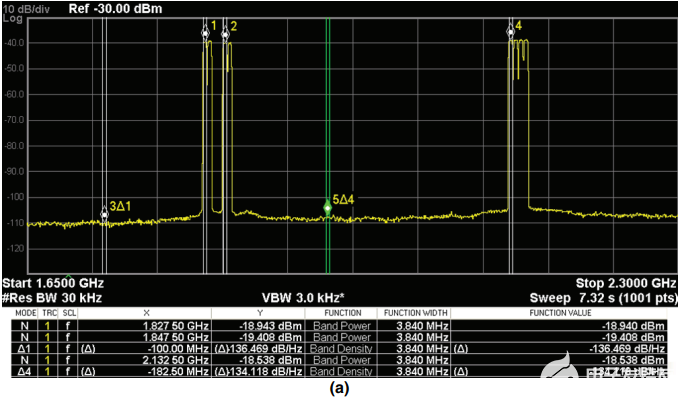Click the -120 amplitude axis label

16,249
